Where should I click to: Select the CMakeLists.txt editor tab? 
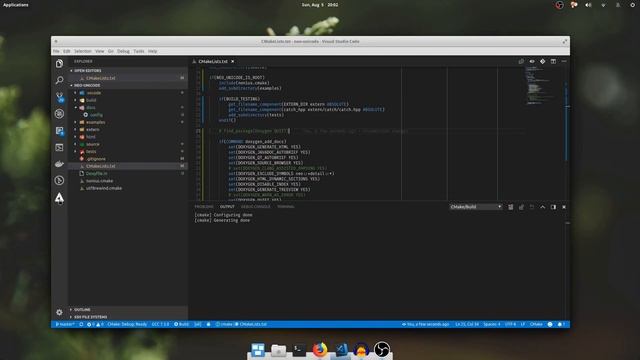click(213, 61)
